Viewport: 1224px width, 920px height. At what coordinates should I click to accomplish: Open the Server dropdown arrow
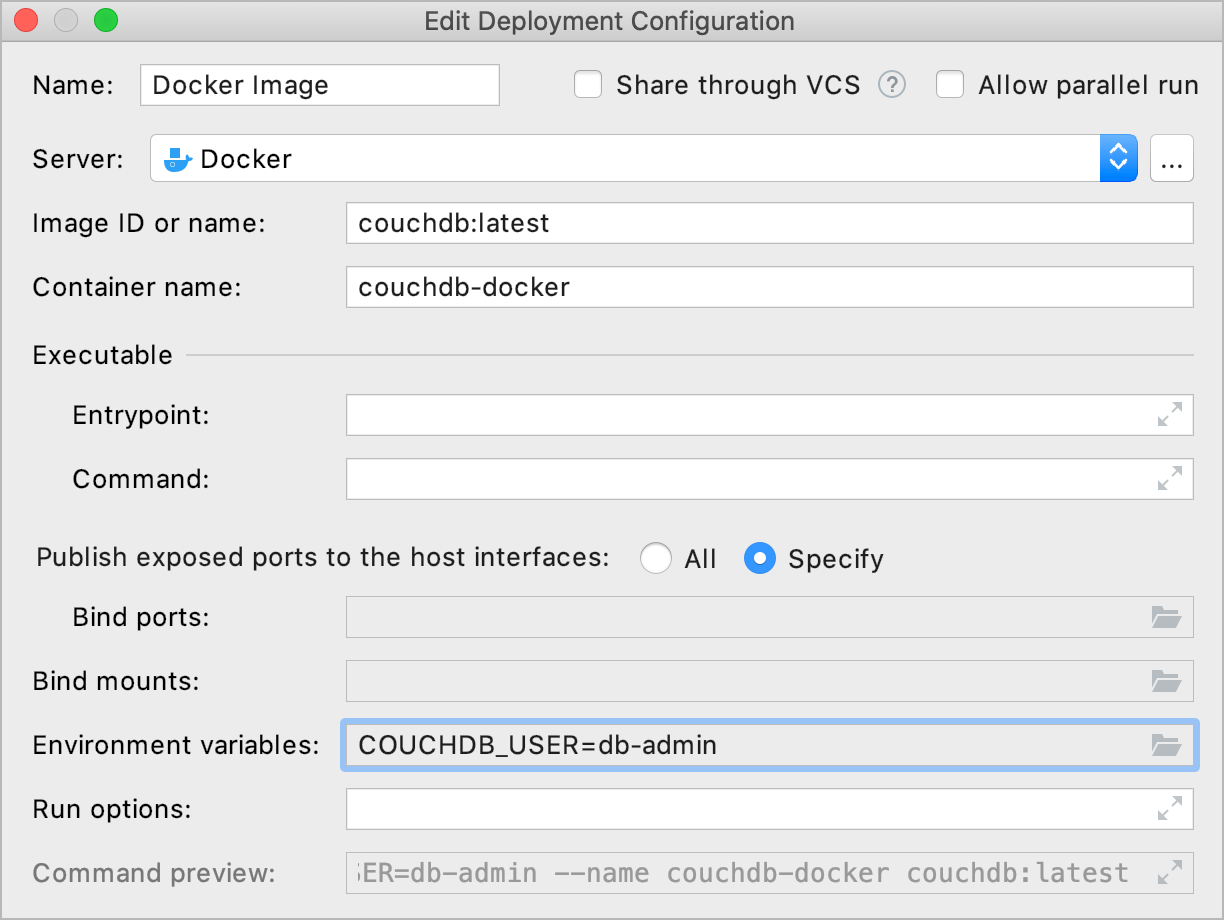coord(1119,158)
